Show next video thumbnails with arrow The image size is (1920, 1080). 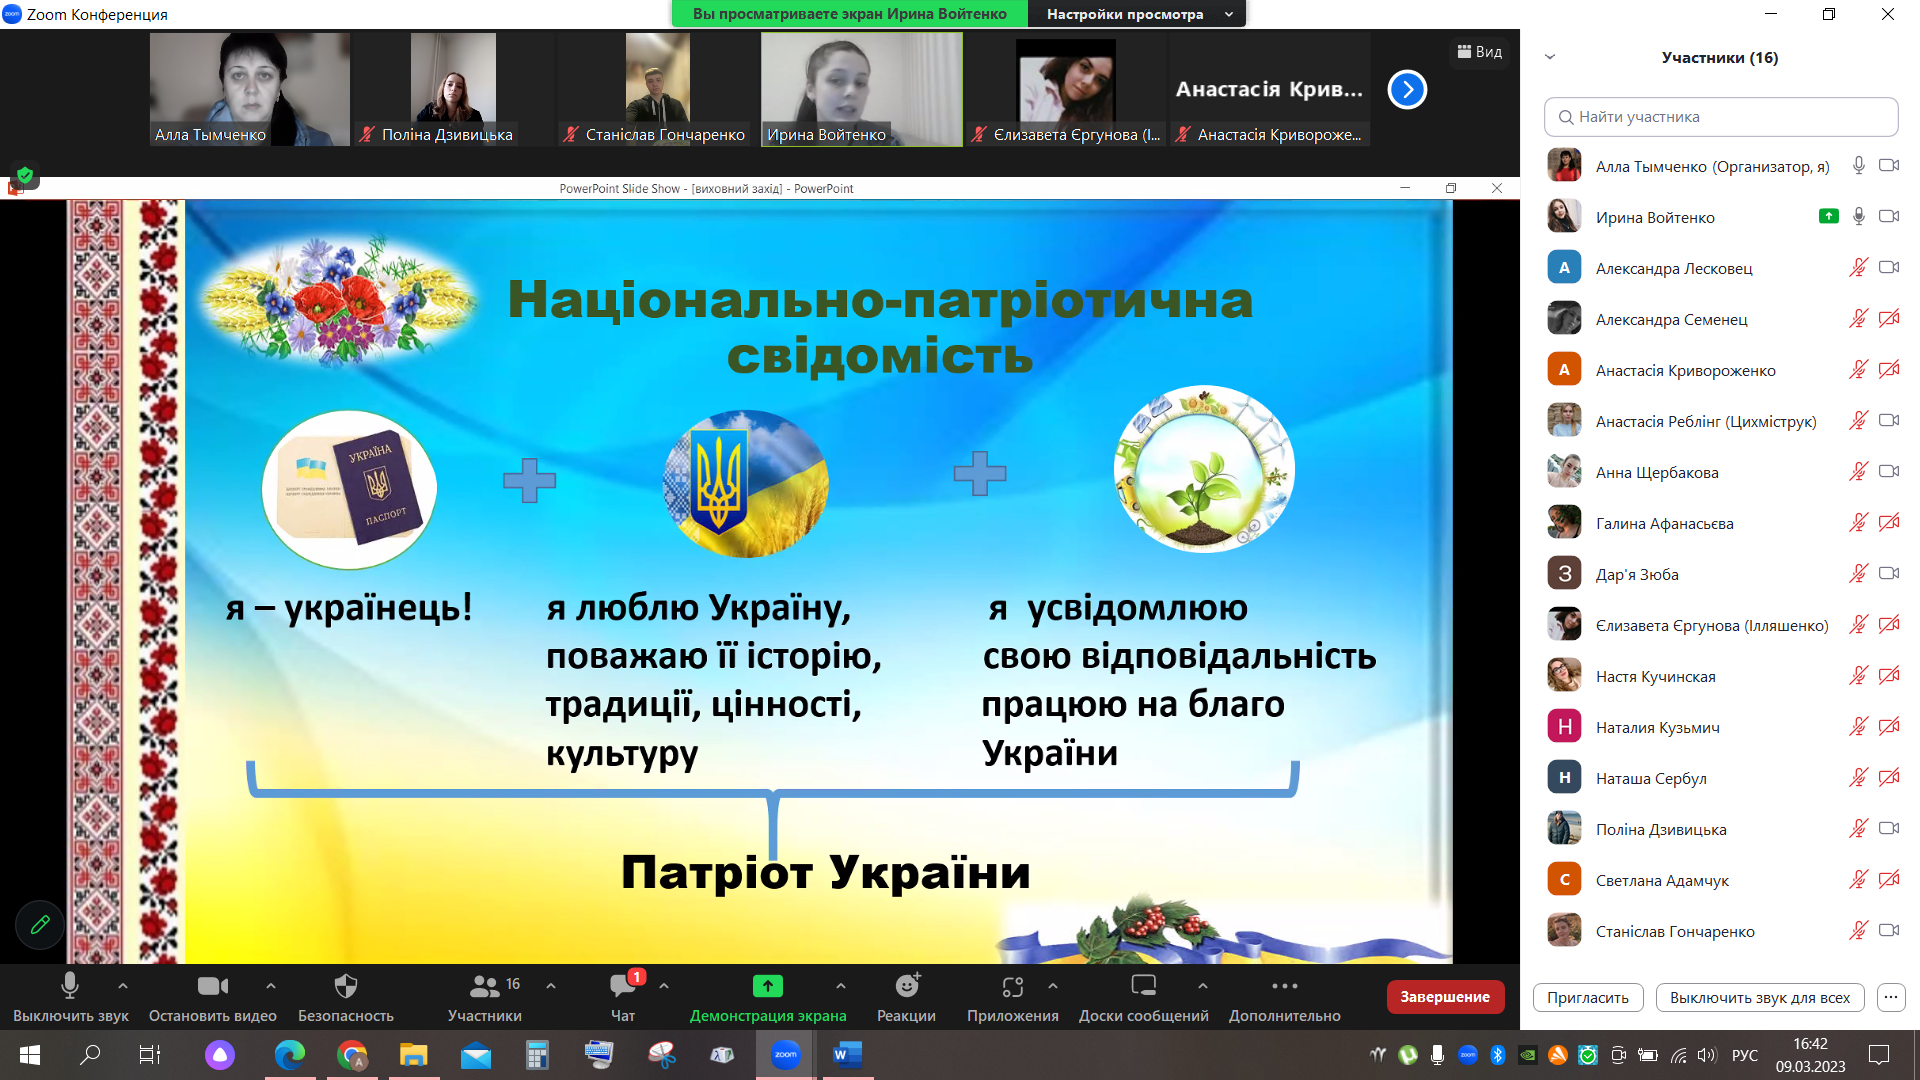(x=1407, y=90)
